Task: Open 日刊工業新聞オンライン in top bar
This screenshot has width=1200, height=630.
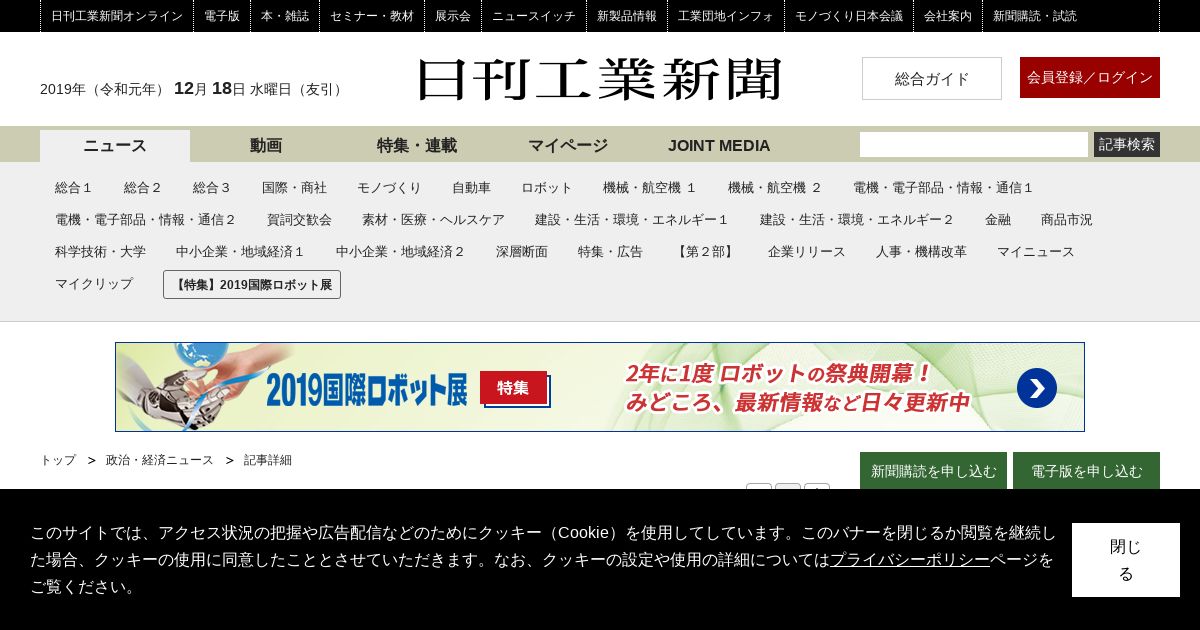Action: [x=117, y=16]
